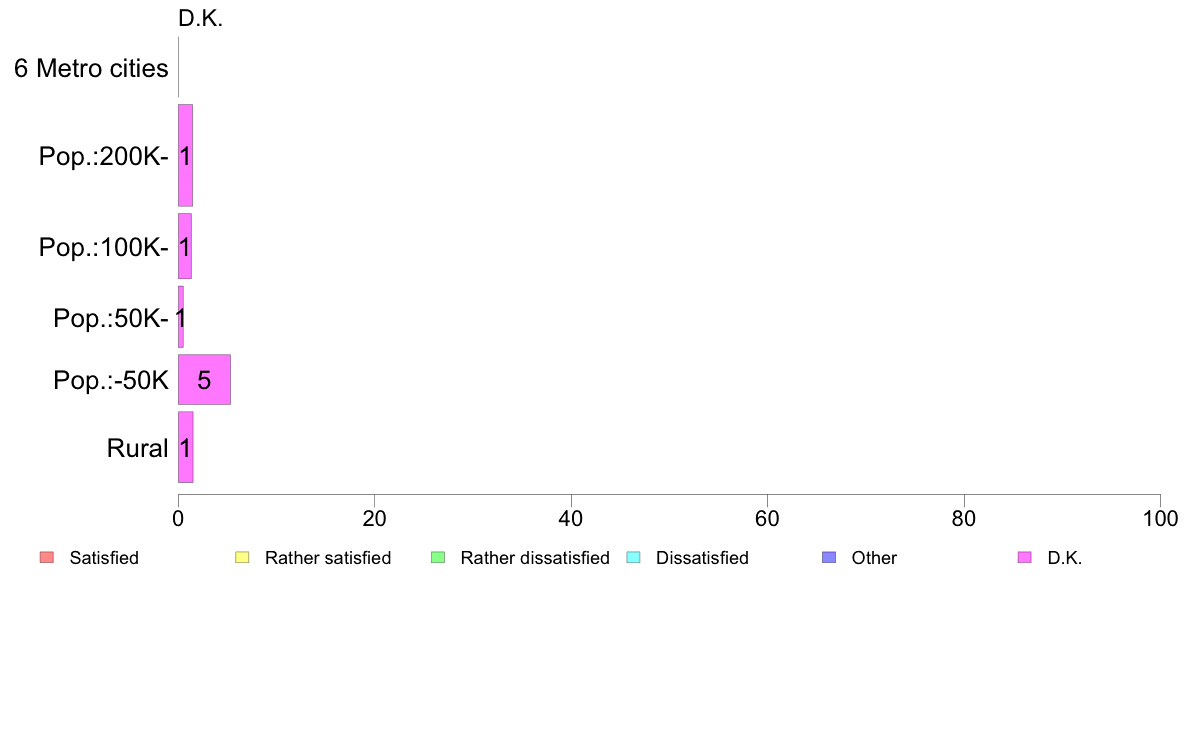
Task: Click the Rather dissatisfied legend text
Action: (535, 558)
